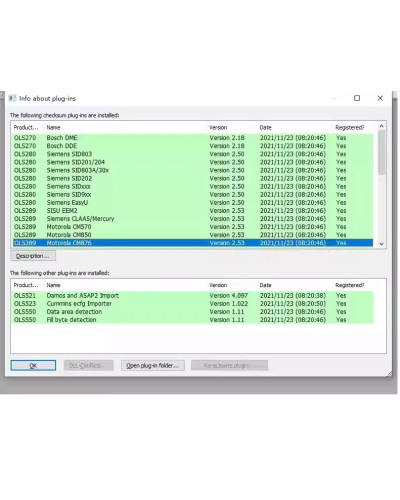
Task: Click the disabled DLL Conflicts button
Action: [x=88, y=365]
